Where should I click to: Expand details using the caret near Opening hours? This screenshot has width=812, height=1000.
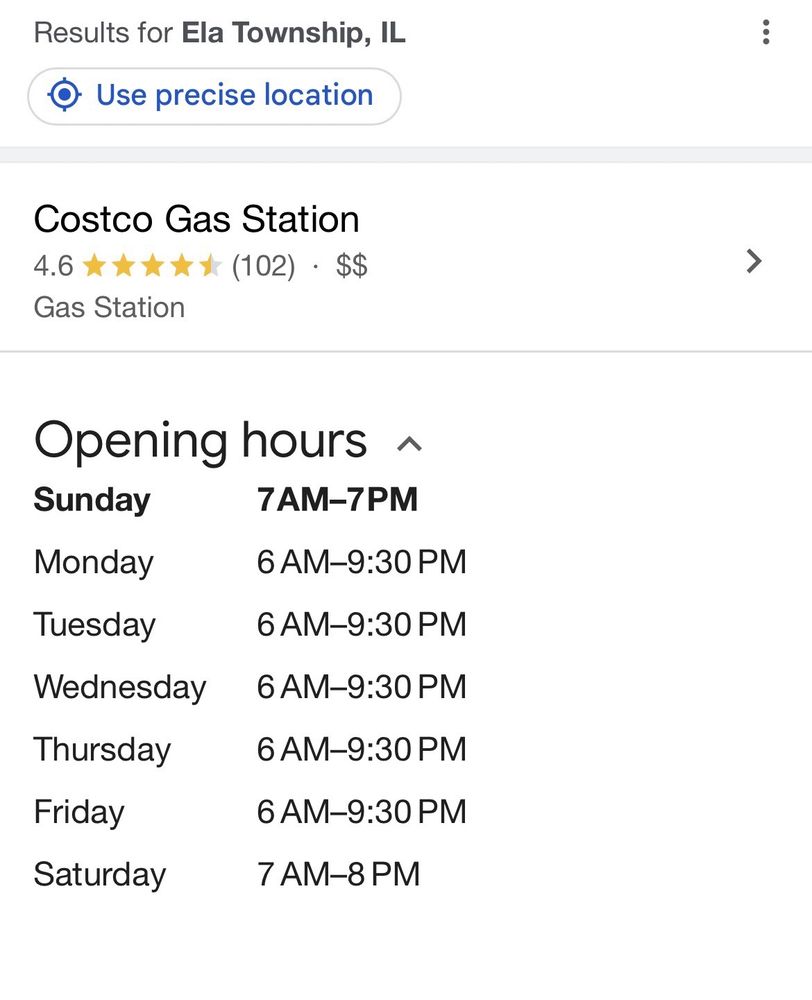coord(410,443)
